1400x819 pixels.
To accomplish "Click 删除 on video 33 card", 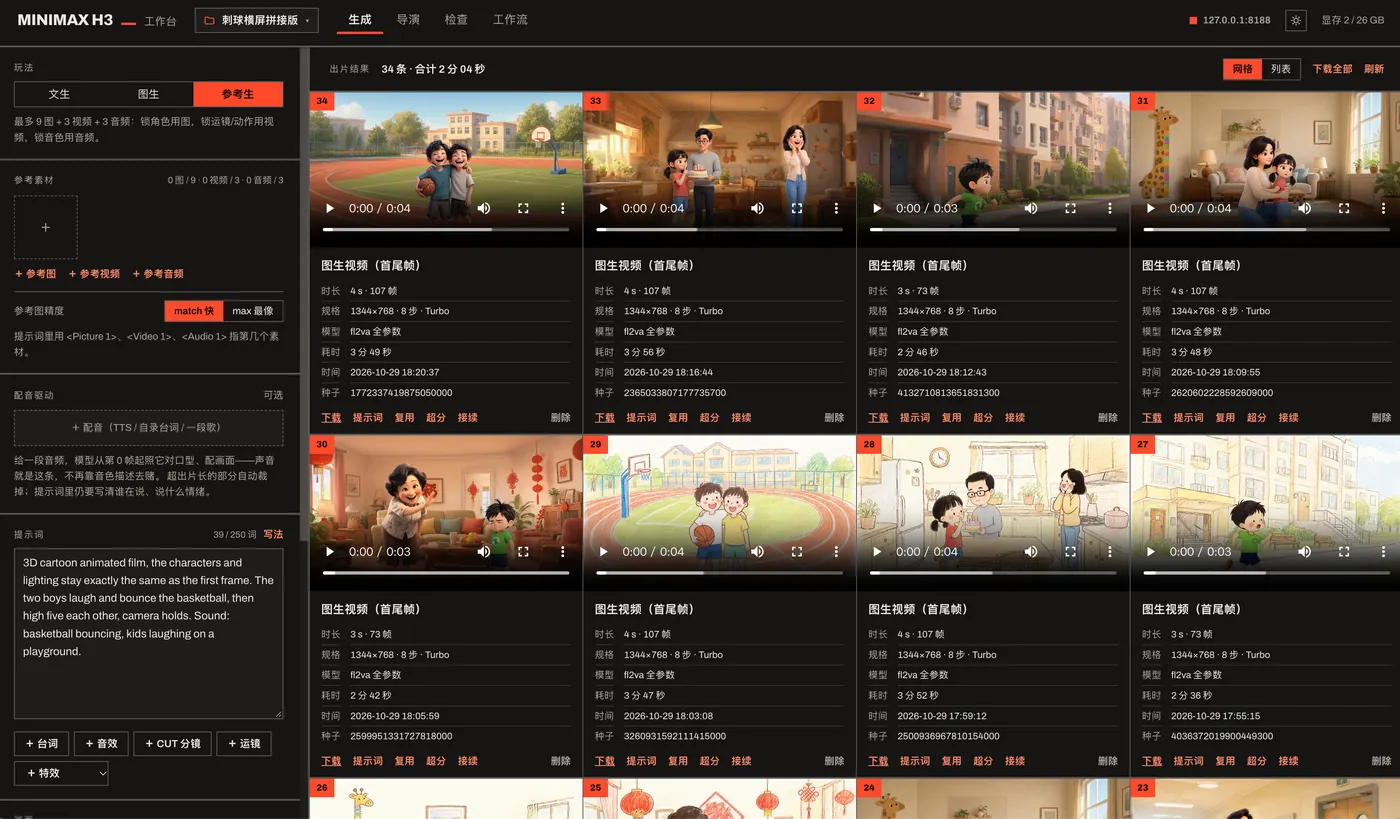I will point(834,418).
